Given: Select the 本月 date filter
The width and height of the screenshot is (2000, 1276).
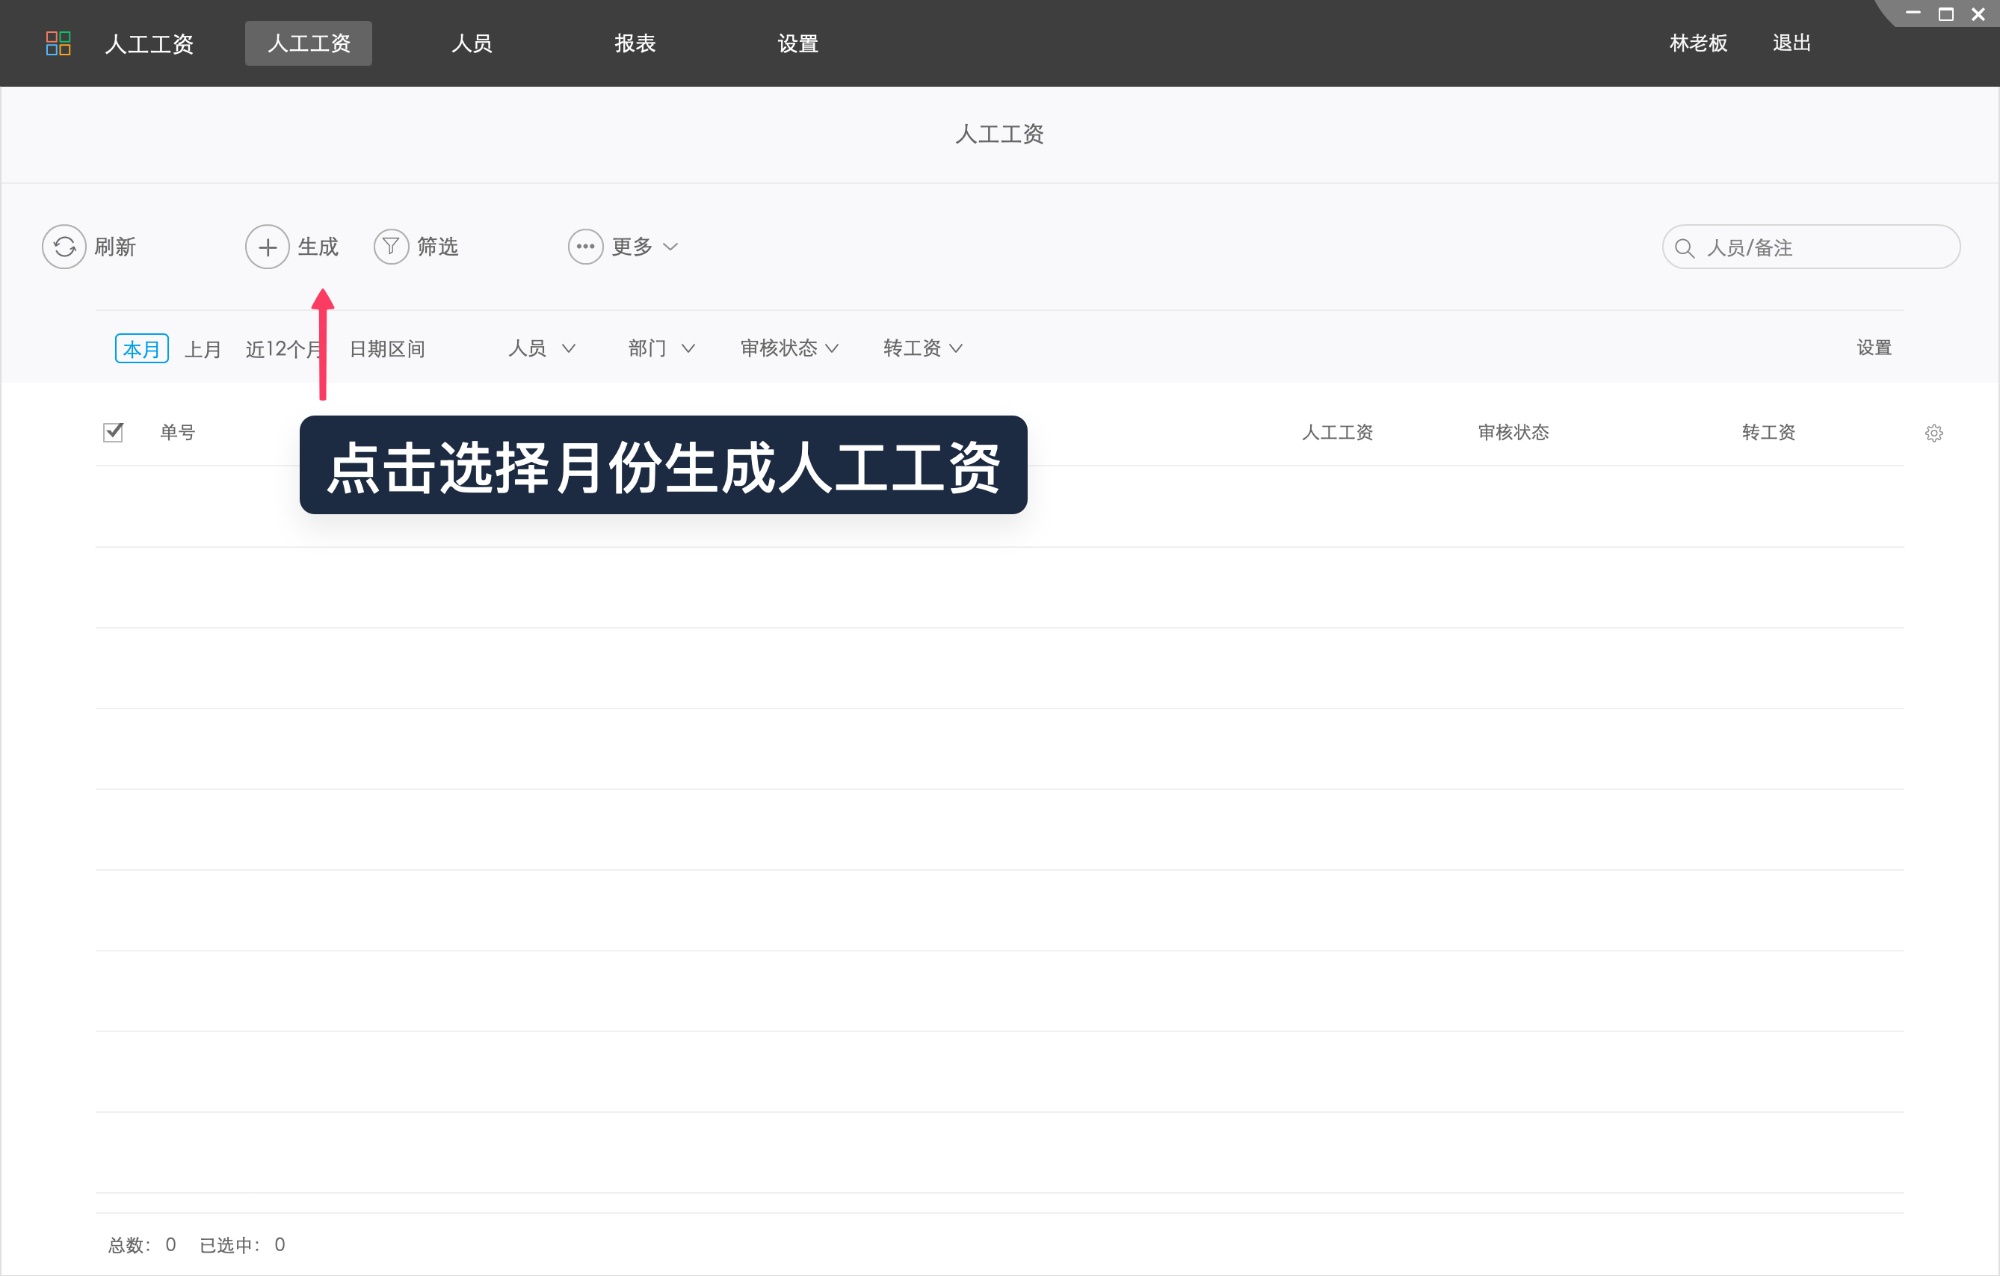Looking at the screenshot, I should point(141,348).
